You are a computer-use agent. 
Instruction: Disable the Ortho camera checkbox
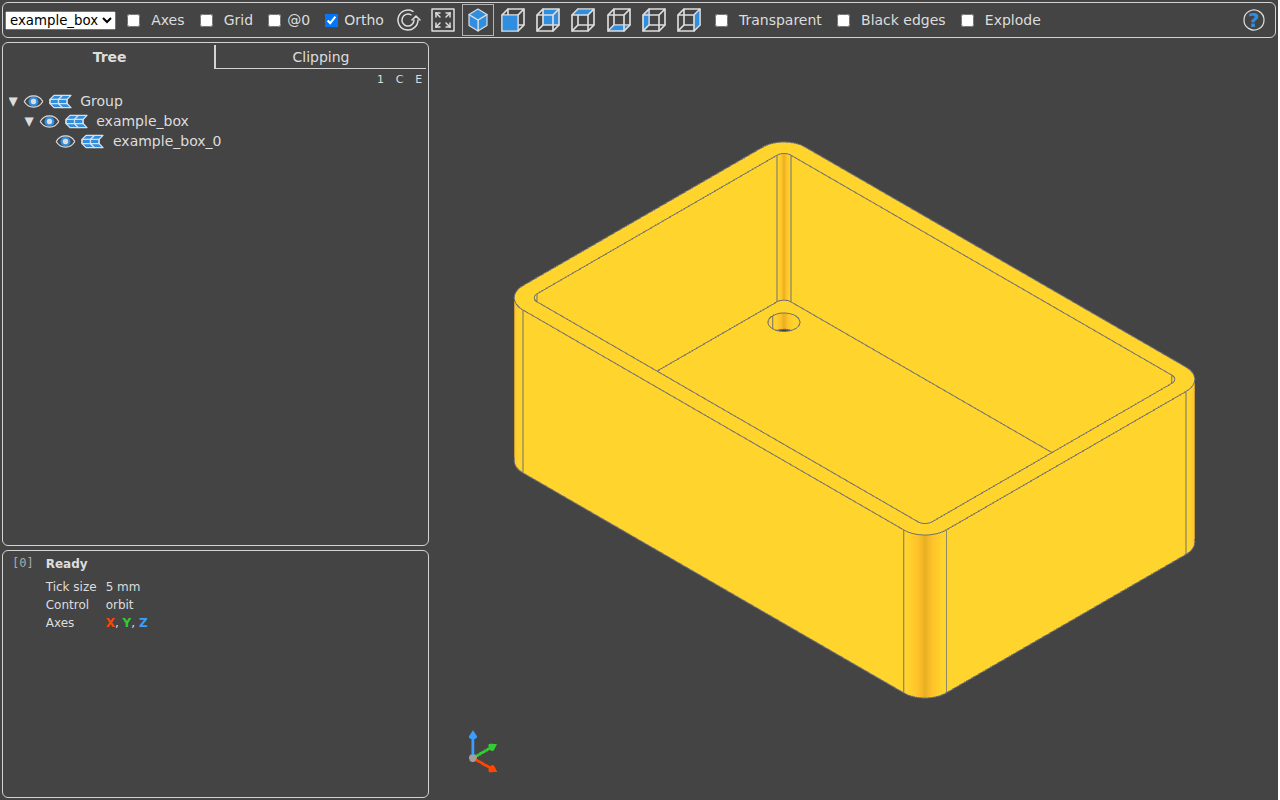click(332, 20)
